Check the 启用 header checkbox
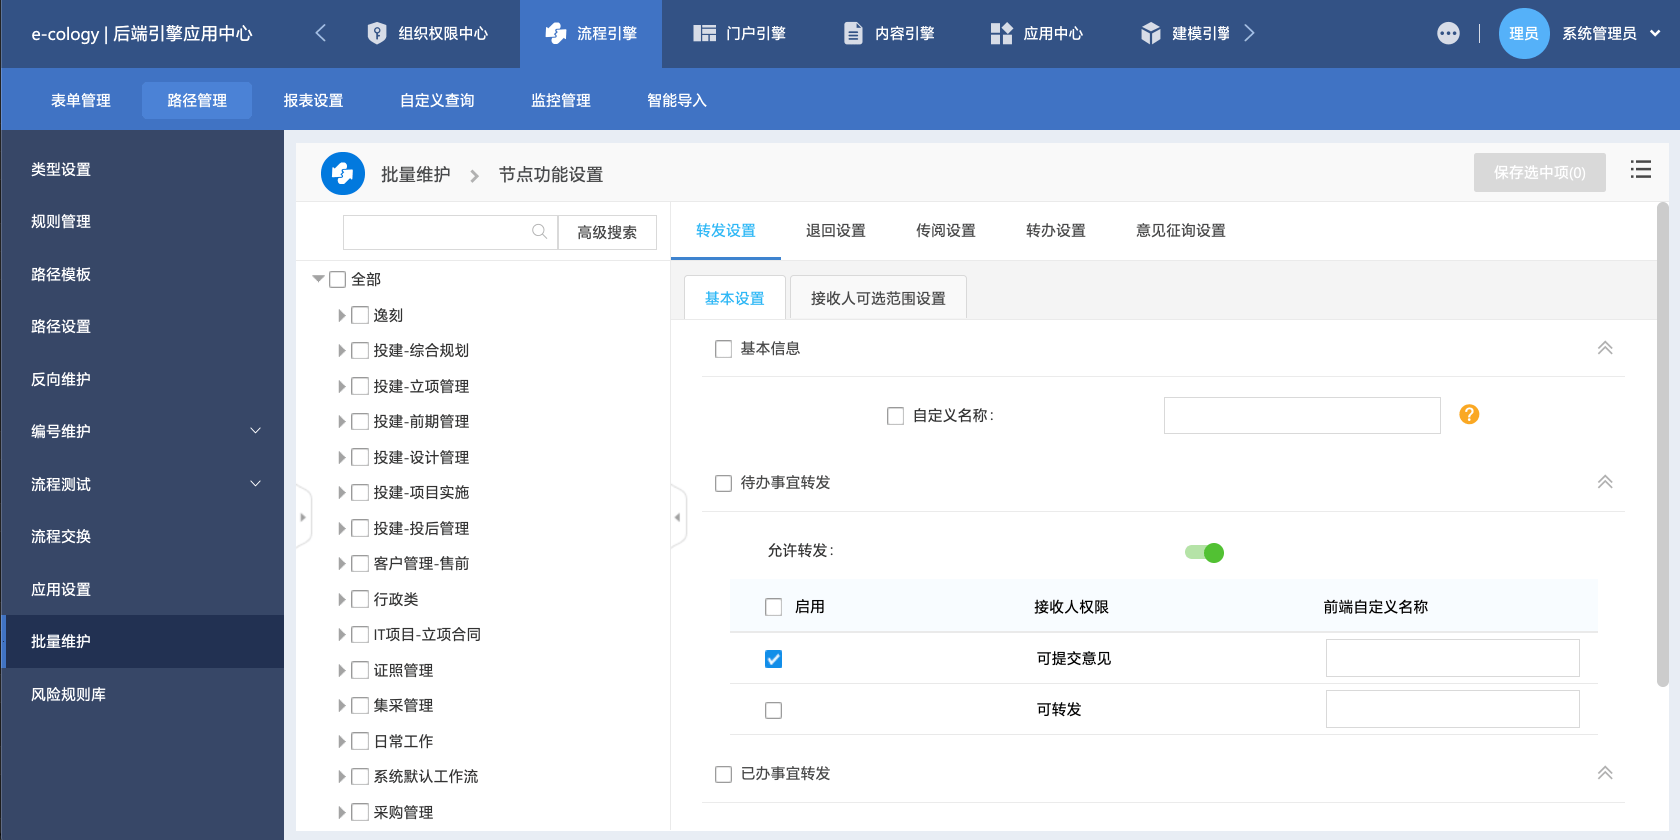Screen dimensions: 1680x840 (x=773, y=607)
